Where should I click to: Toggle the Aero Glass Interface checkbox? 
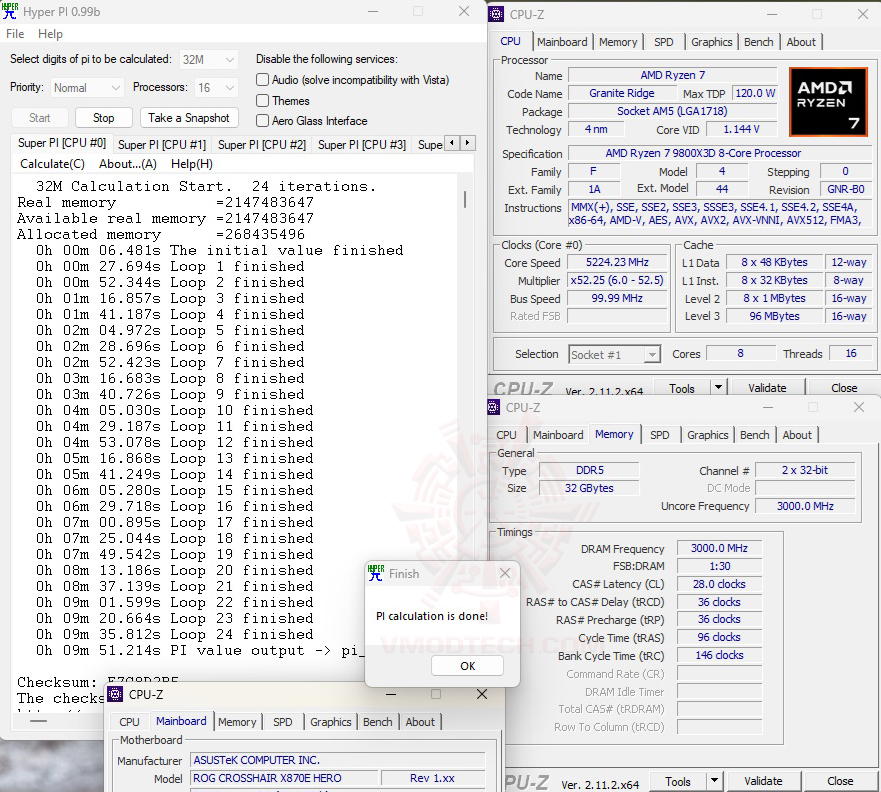click(262, 120)
